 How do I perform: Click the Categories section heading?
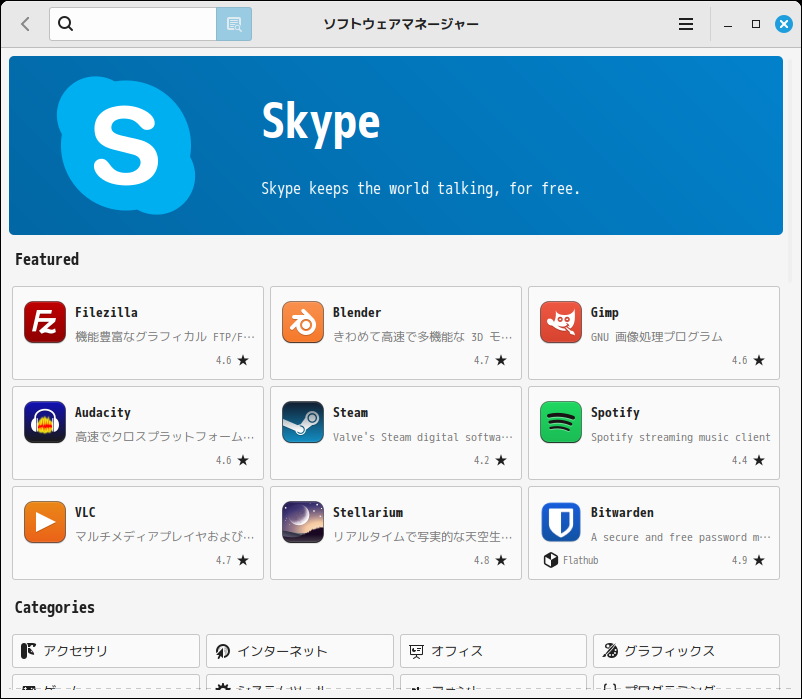[x=55, y=607]
